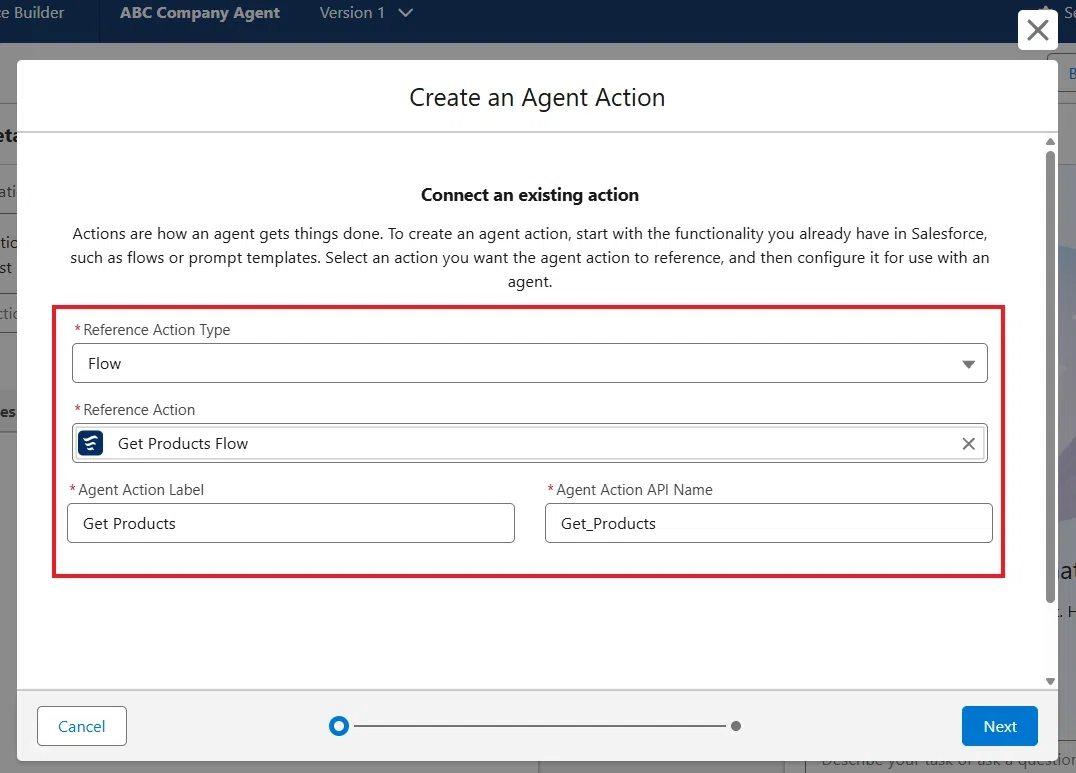Clear the Get Products Flow selection
The width and height of the screenshot is (1076, 773).
coord(968,443)
